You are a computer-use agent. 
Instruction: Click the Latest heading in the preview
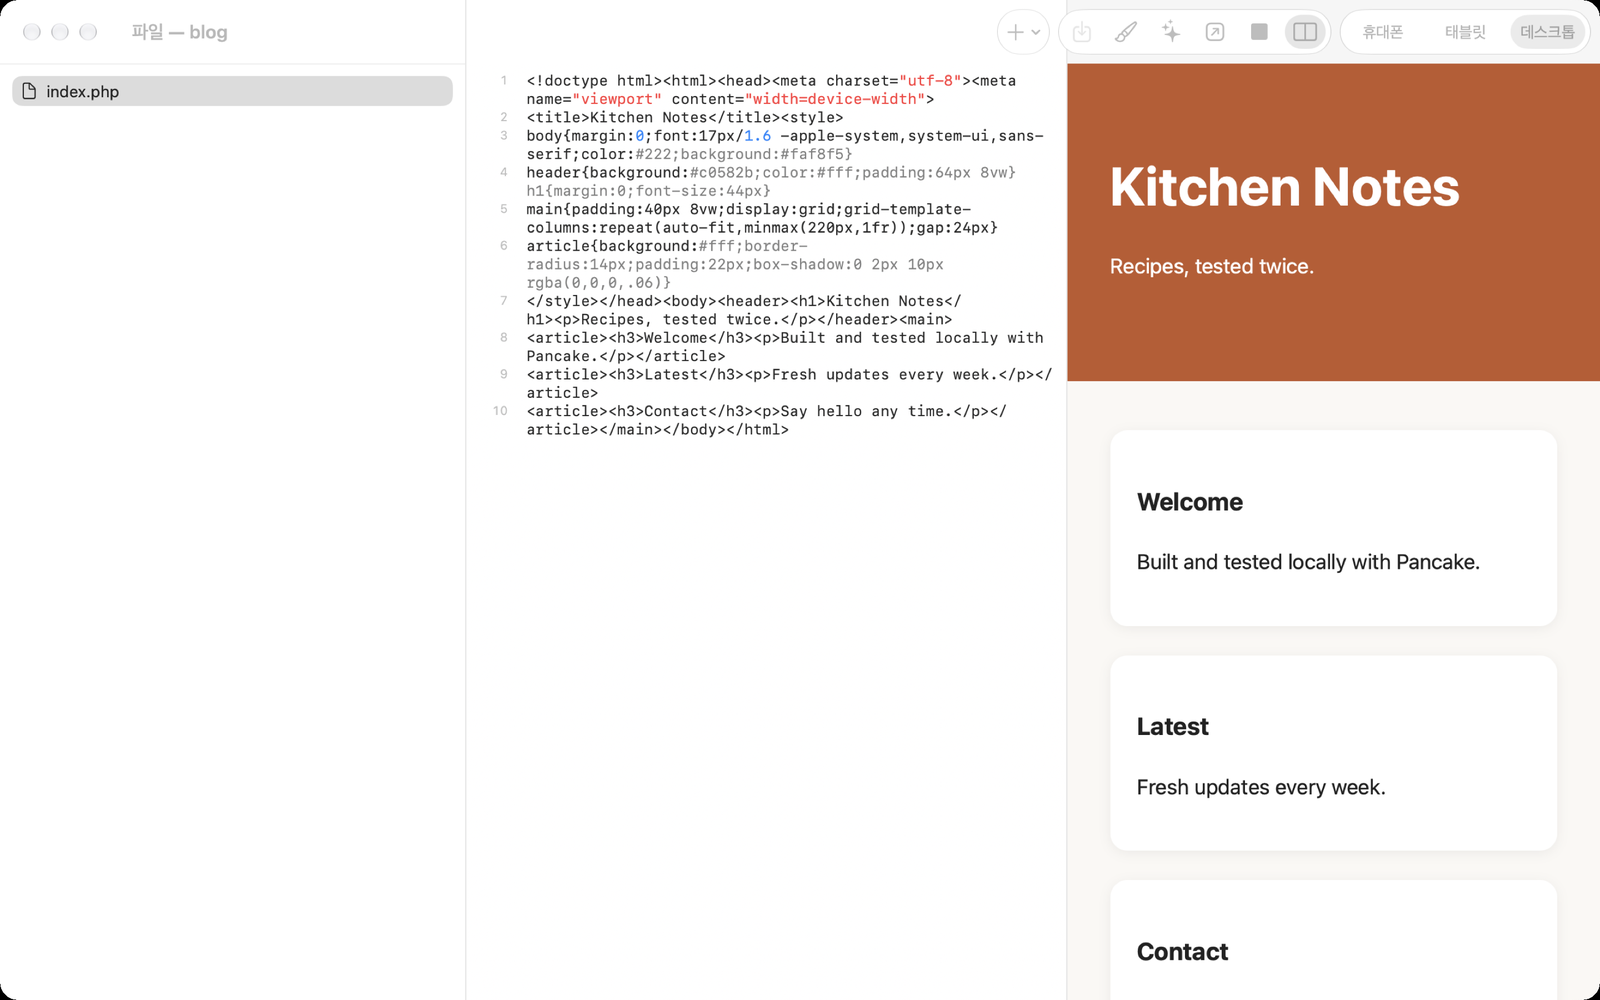pyautogui.click(x=1172, y=727)
